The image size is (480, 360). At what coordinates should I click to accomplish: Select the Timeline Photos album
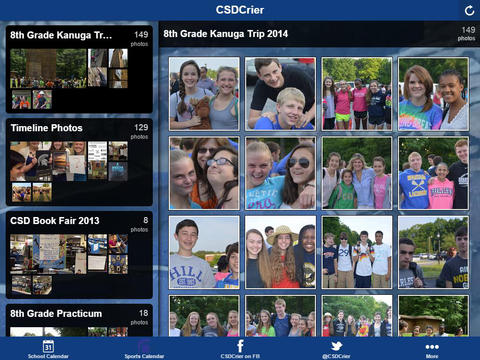(79, 162)
